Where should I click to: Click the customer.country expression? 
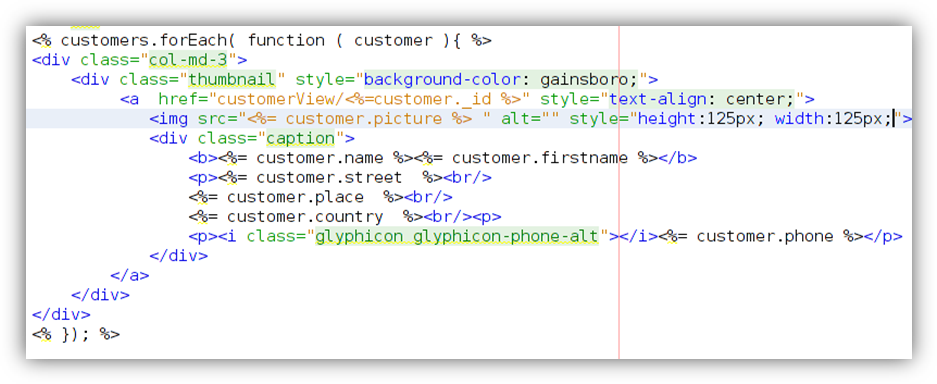pyautogui.click(x=306, y=217)
